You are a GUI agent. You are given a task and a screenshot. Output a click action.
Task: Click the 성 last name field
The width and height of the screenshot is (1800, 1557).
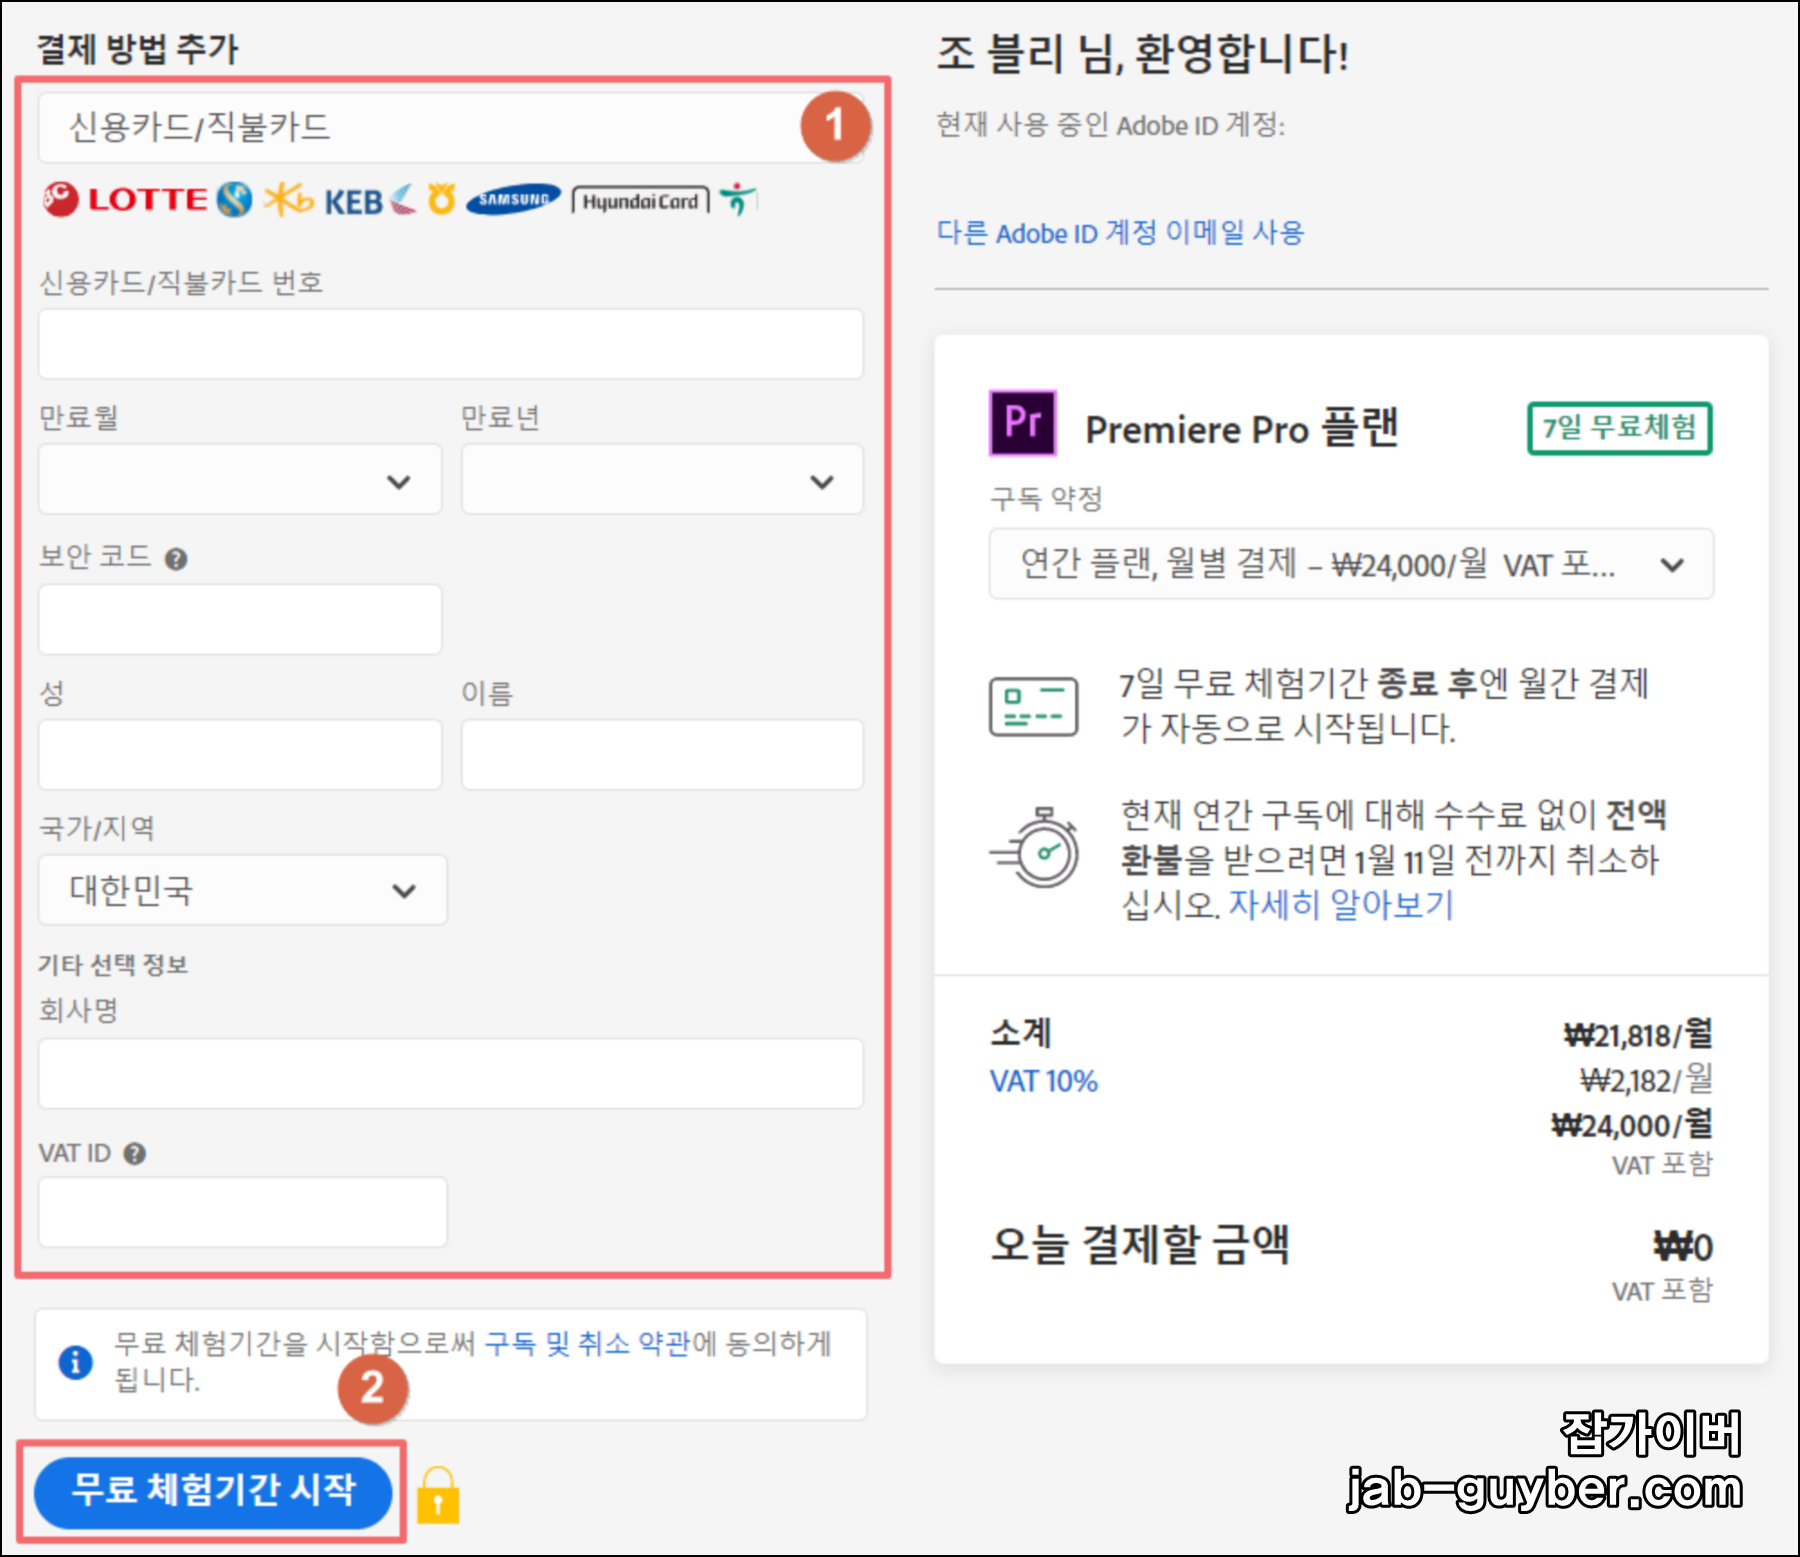click(240, 755)
